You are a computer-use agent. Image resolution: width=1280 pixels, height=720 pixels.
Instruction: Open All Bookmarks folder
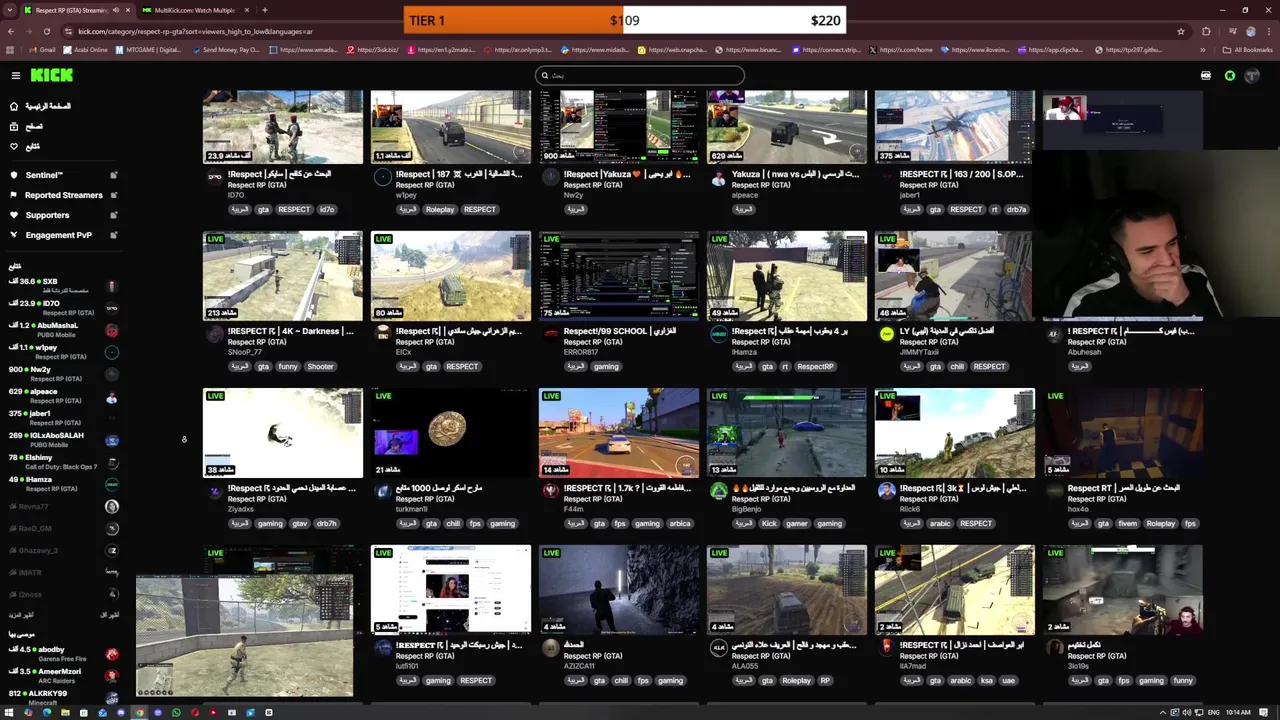(x=1249, y=49)
